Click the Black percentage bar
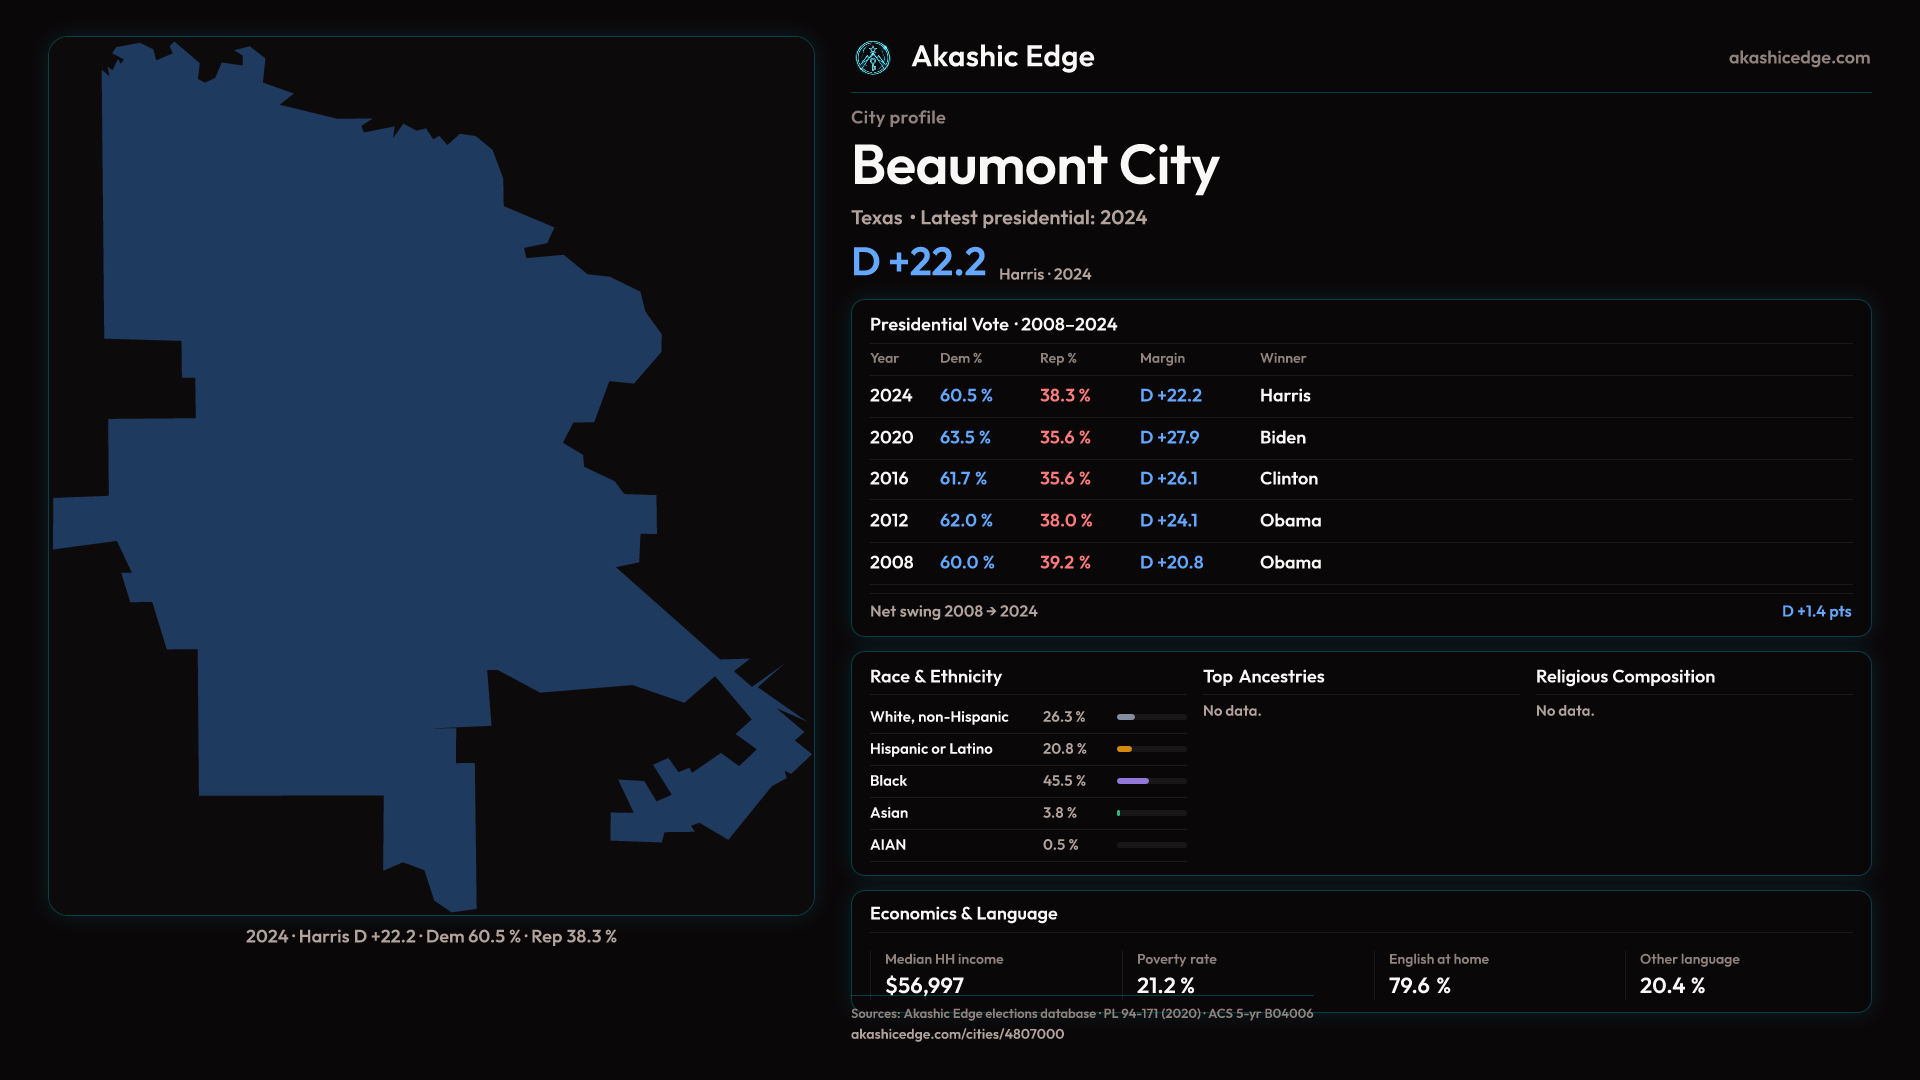 pos(1133,781)
